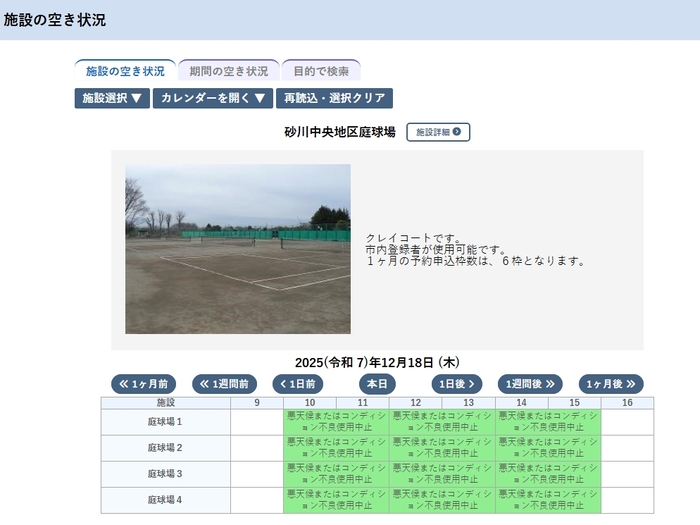Screen dimensions: 700x525
Task: Click 庭球場4 green cell at 14-15
Action: (548, 500)
